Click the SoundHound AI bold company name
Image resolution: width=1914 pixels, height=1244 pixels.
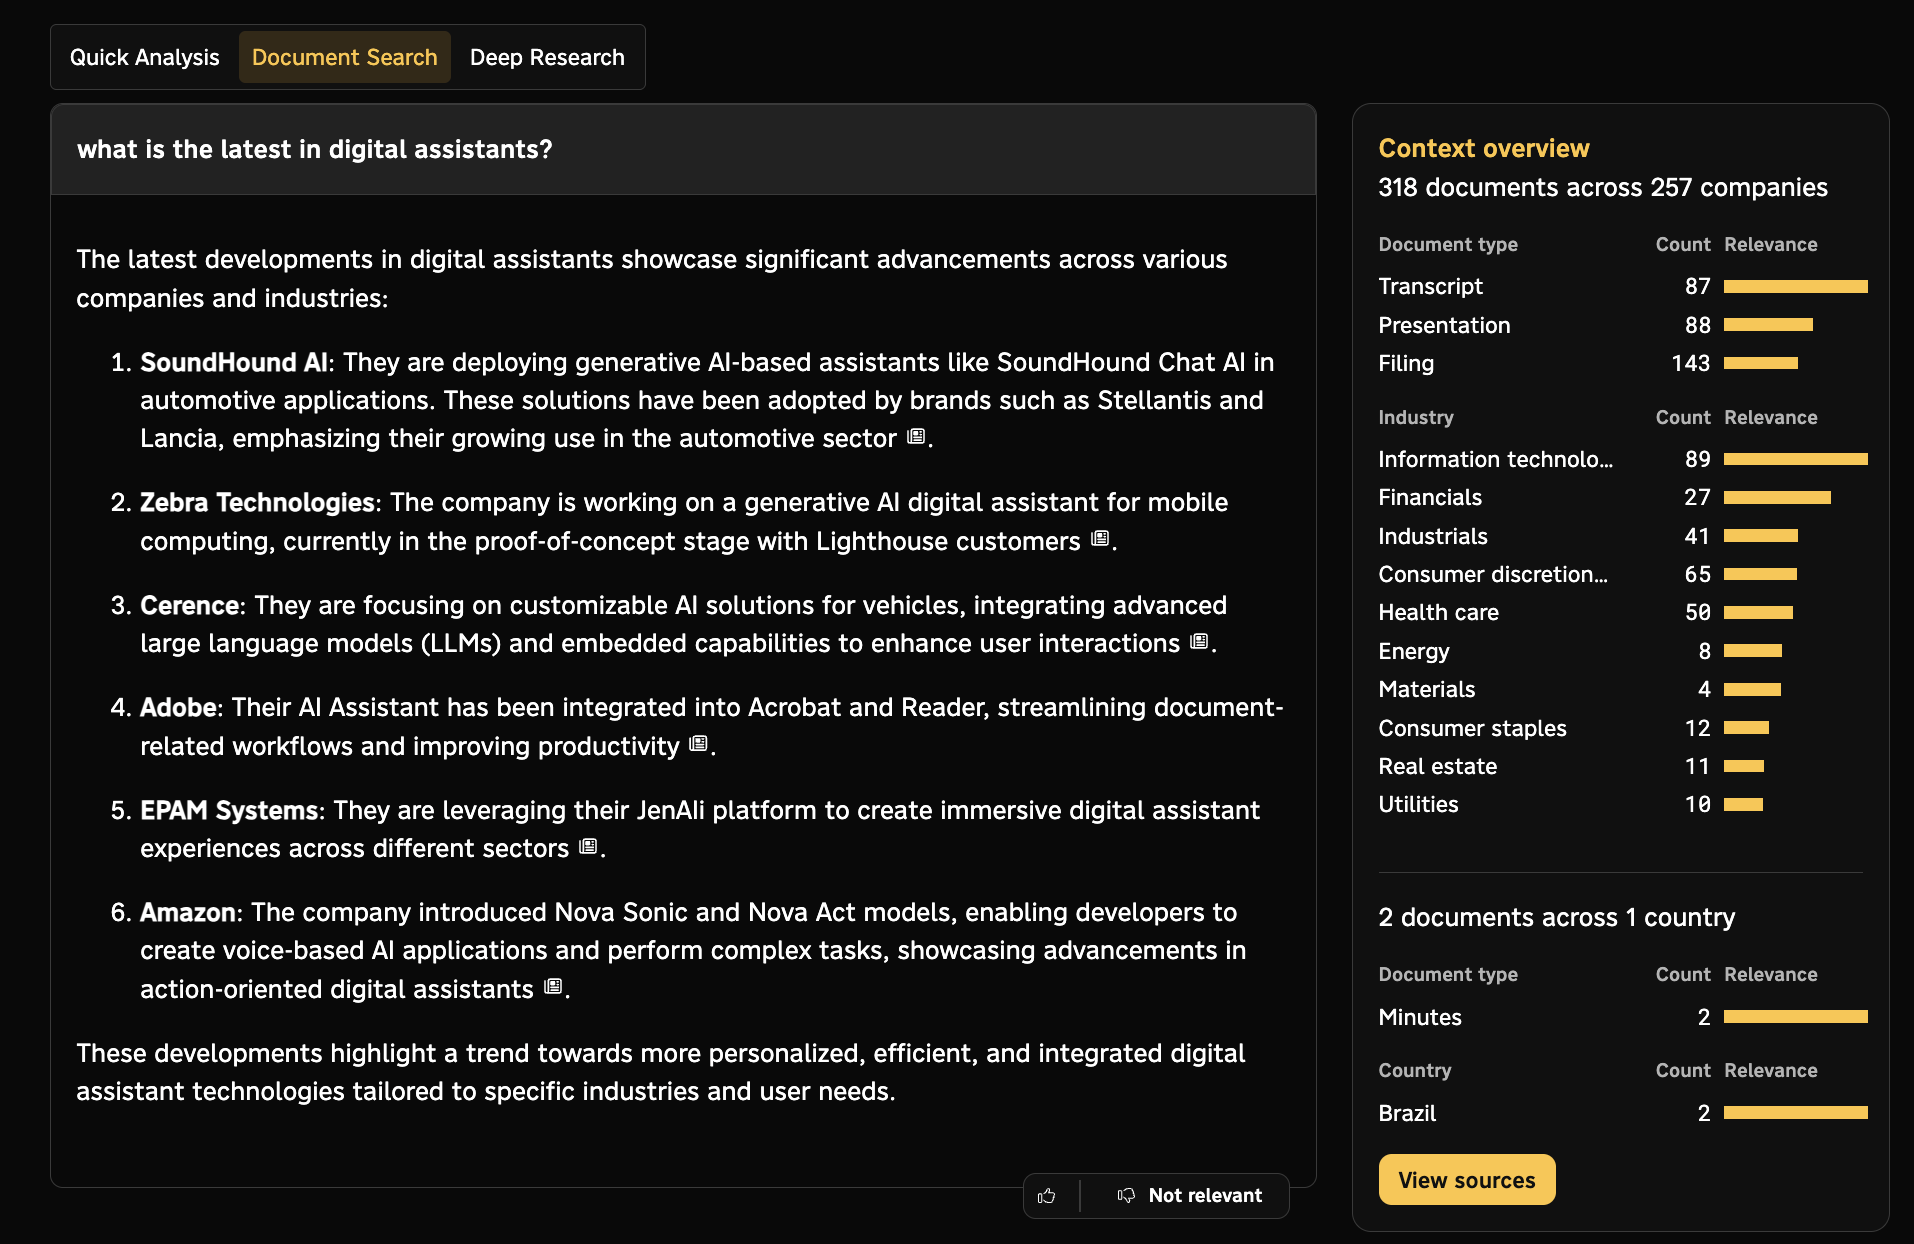click(234, 362)
